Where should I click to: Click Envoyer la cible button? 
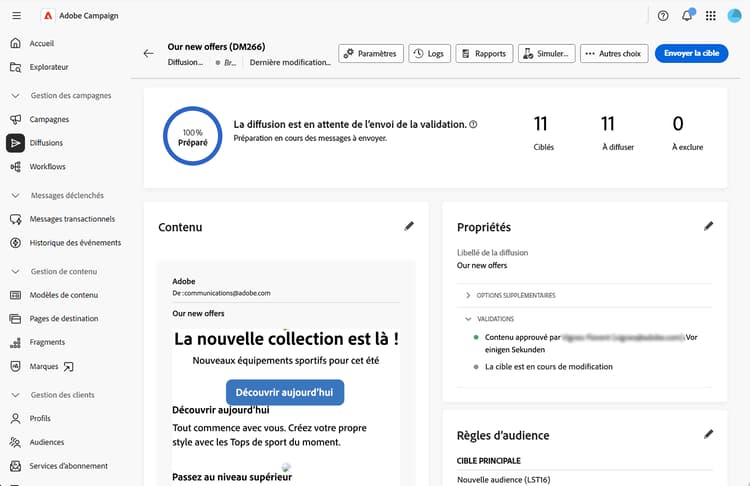click(691, 54)
